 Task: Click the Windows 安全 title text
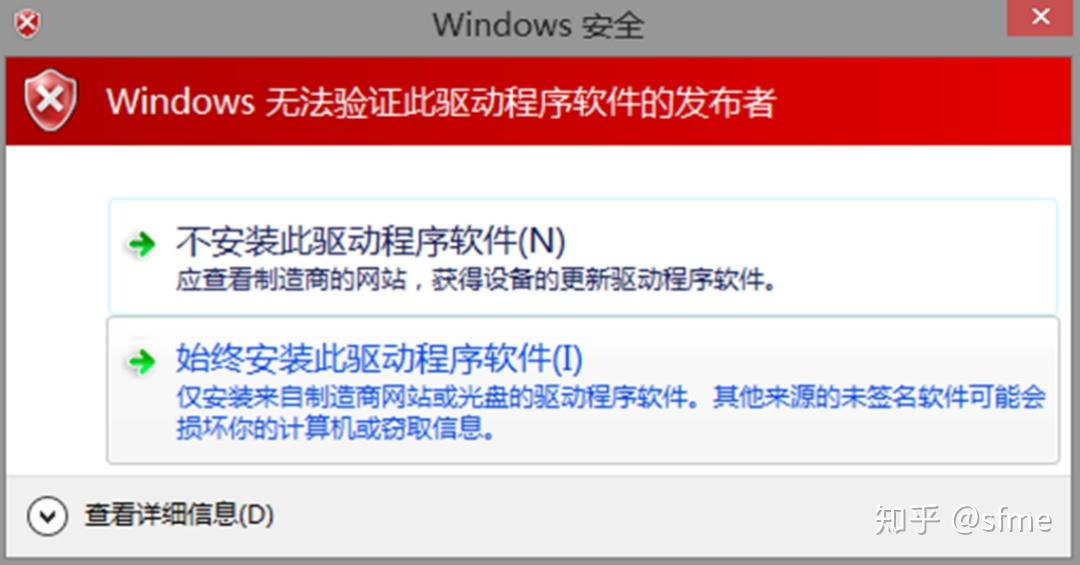point(539,25)
